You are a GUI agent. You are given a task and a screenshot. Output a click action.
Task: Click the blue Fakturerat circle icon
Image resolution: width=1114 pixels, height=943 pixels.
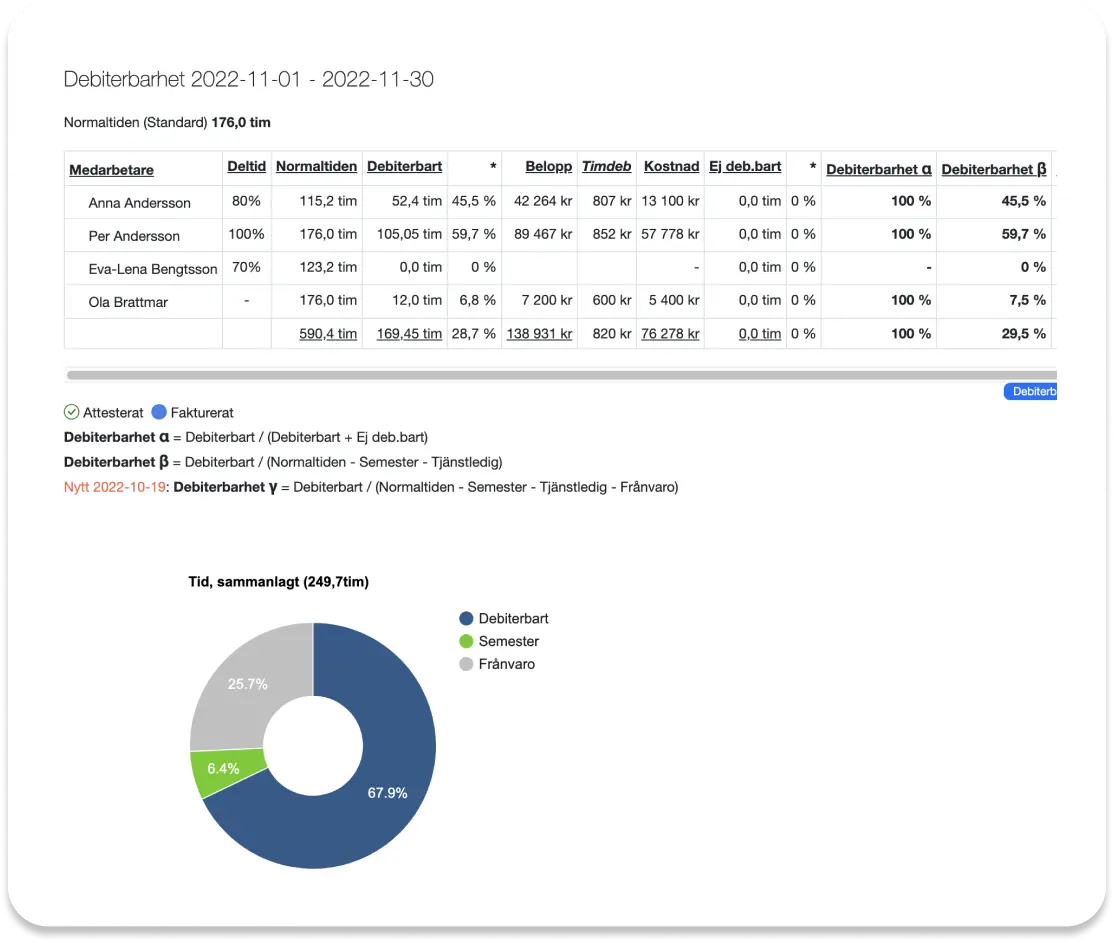pos(159,412)
